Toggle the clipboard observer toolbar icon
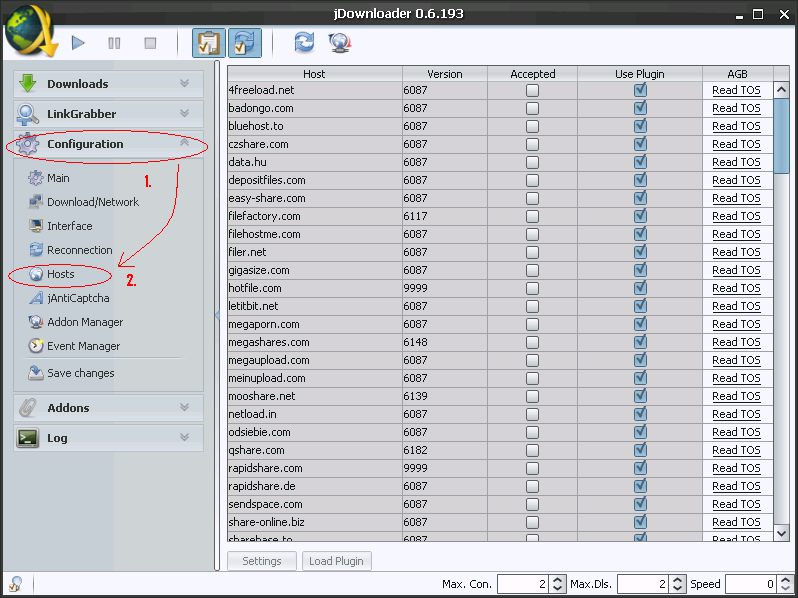The height and width of the screenshot is (598, 798). (x=209, y=43)
